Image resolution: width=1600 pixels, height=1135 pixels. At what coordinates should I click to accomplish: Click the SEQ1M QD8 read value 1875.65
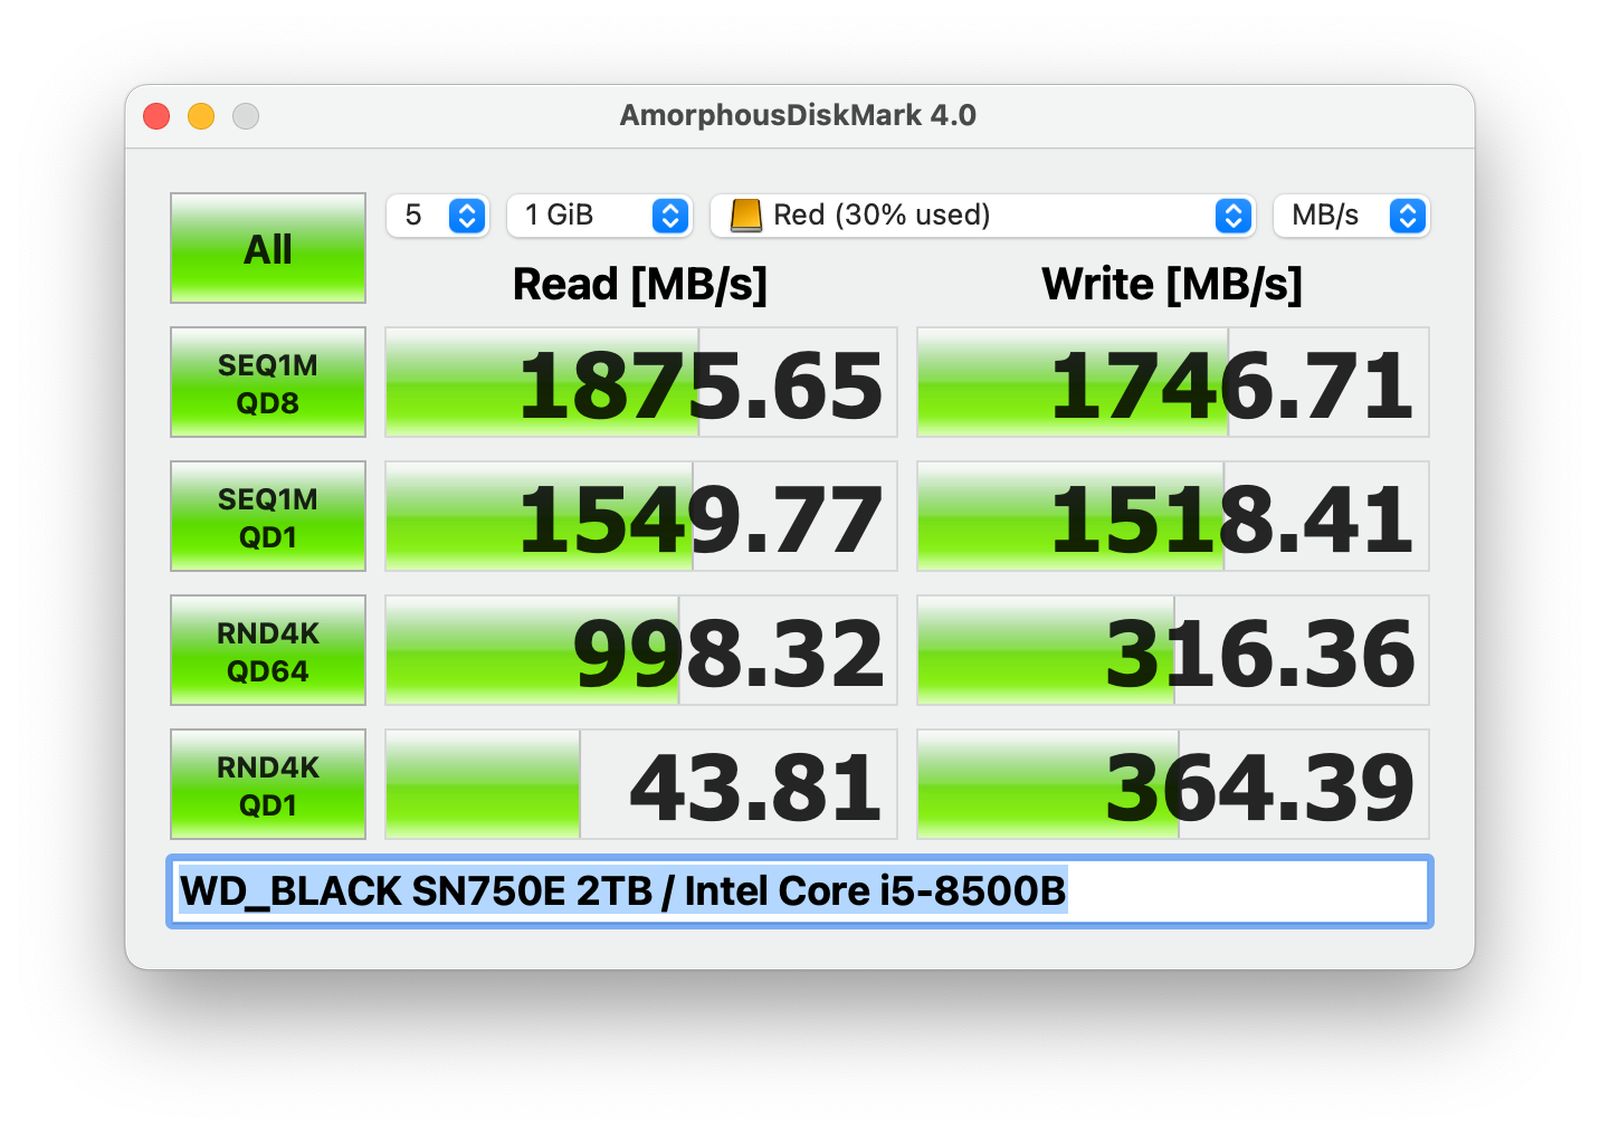click(x=641, y=382)
